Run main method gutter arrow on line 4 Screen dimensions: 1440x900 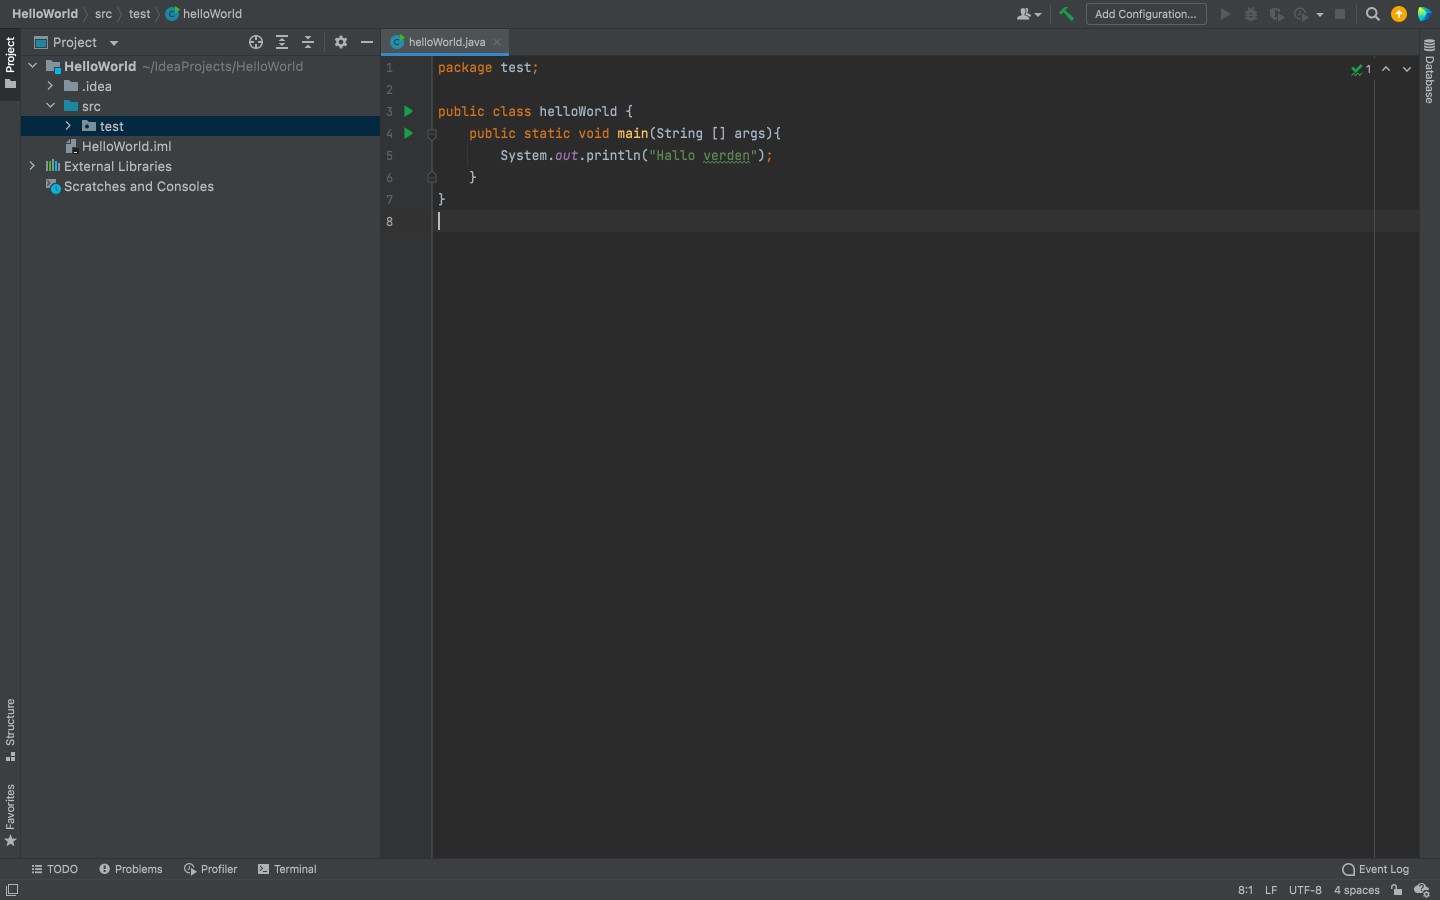tap(408, 133)
